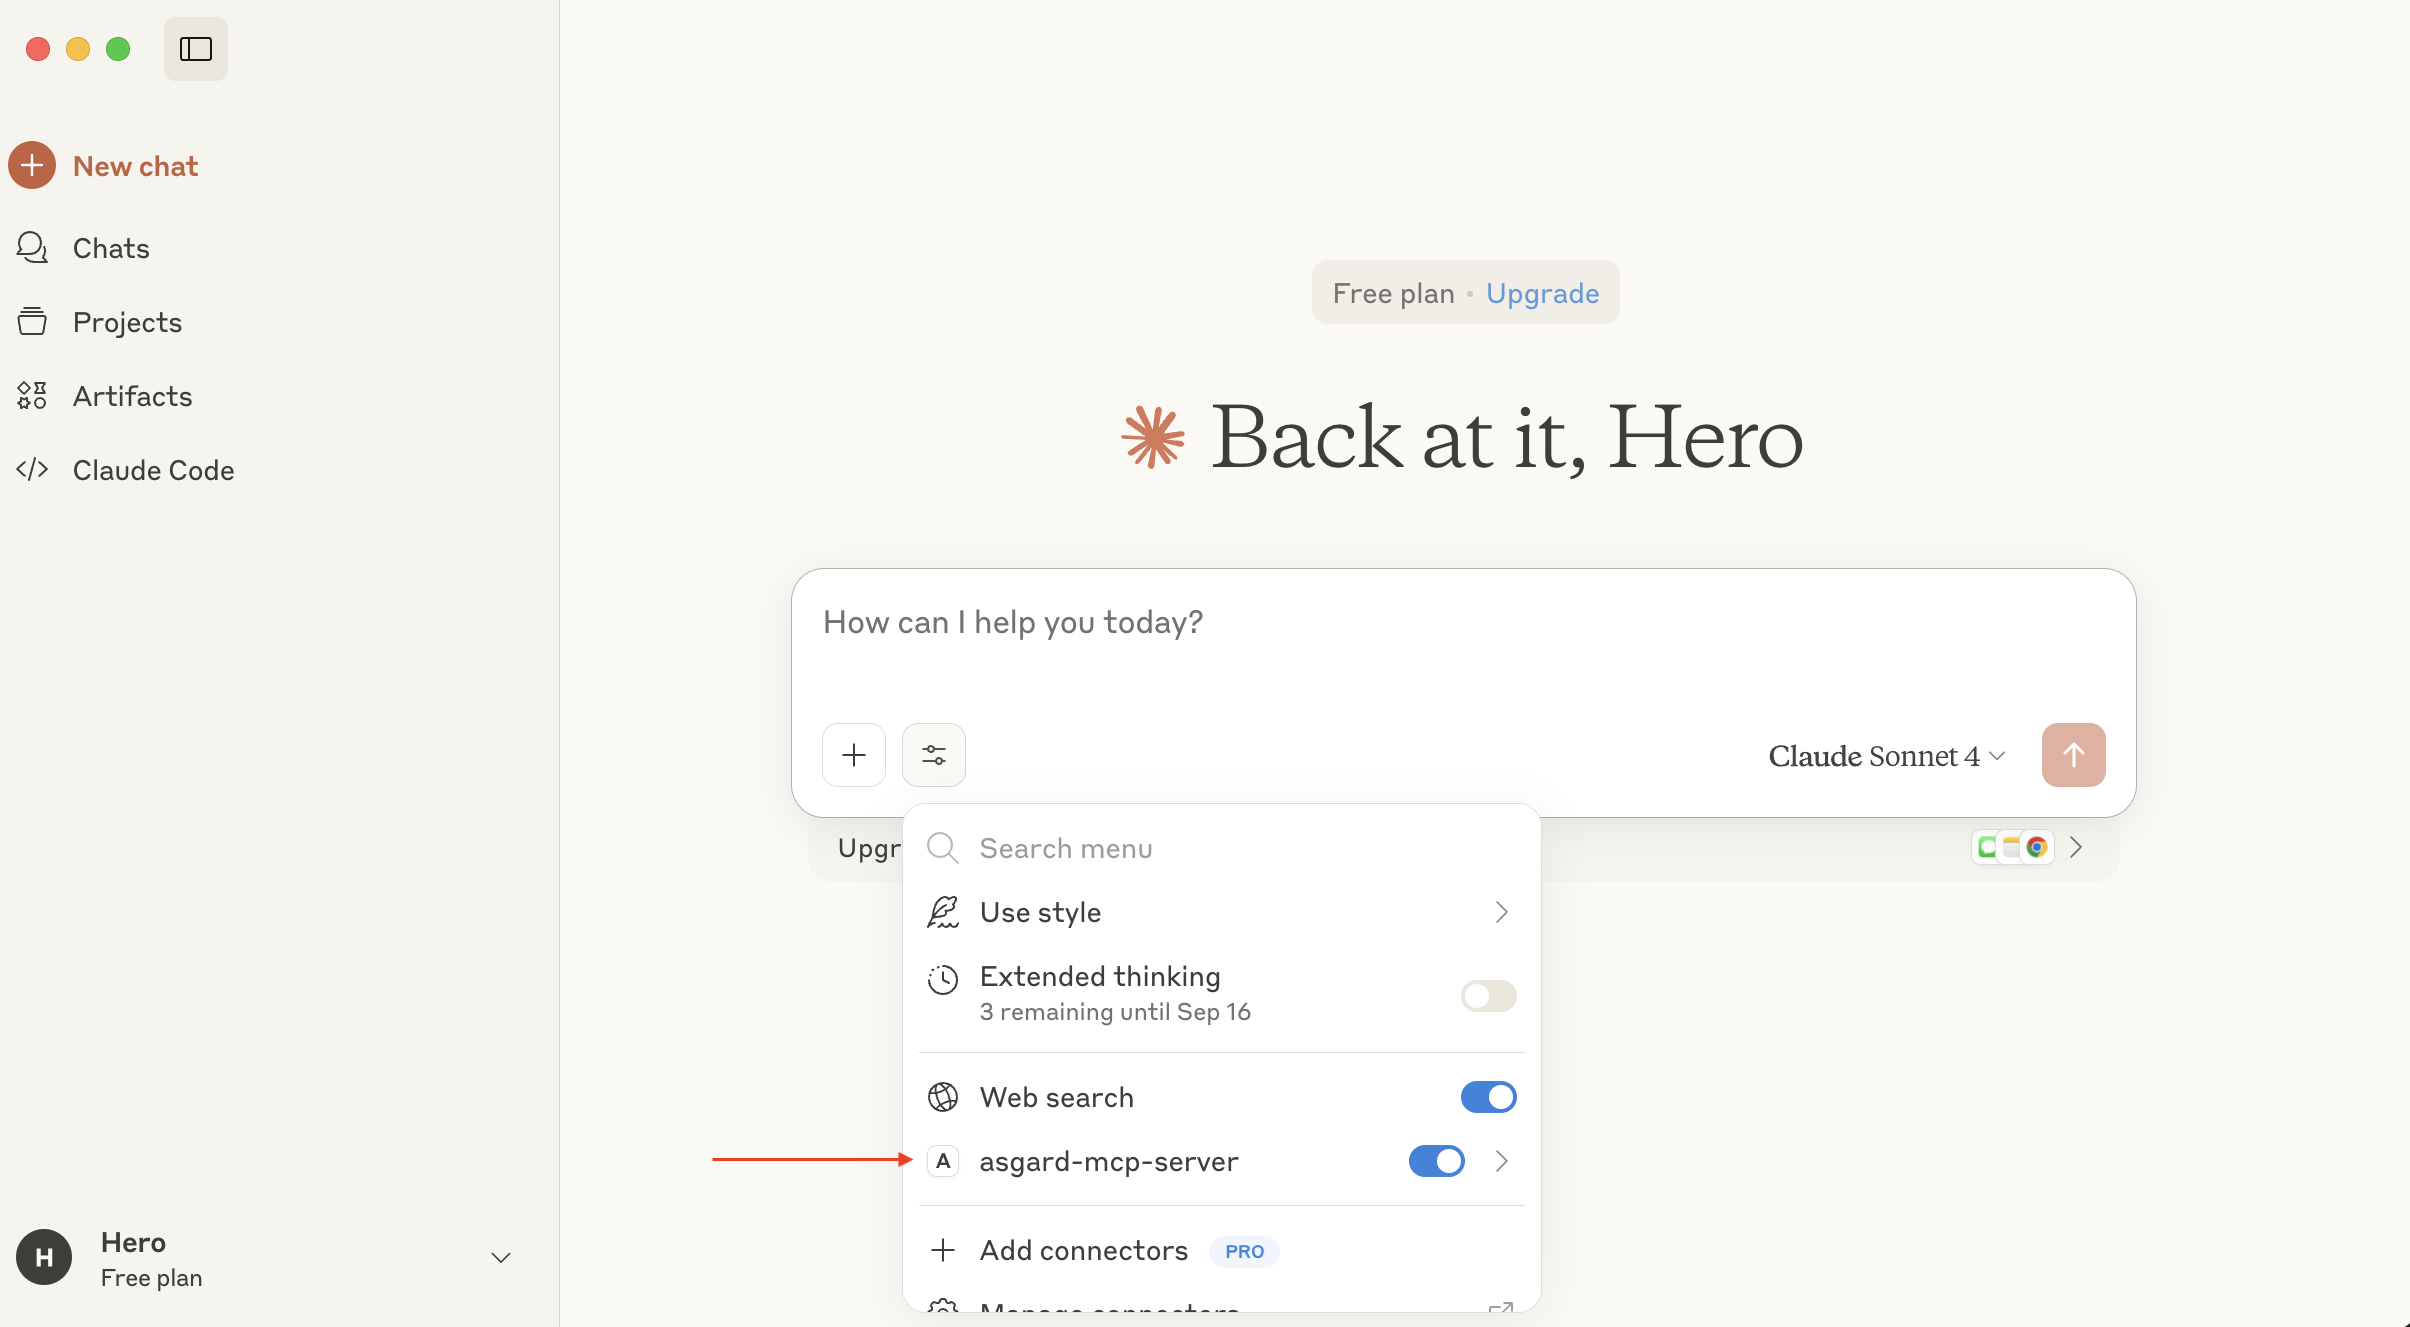This screenshot has height=1327, width=2410.
Task: Enable the Extended thinking toggle
Action: tap(1488, 996)
